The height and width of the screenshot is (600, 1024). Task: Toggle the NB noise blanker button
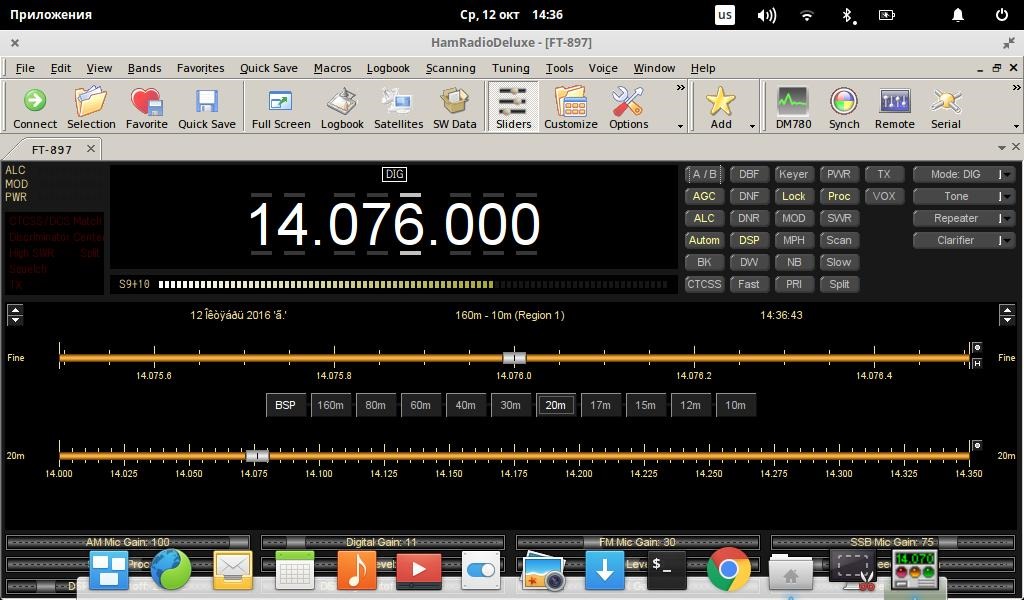(x=793, y=262)
